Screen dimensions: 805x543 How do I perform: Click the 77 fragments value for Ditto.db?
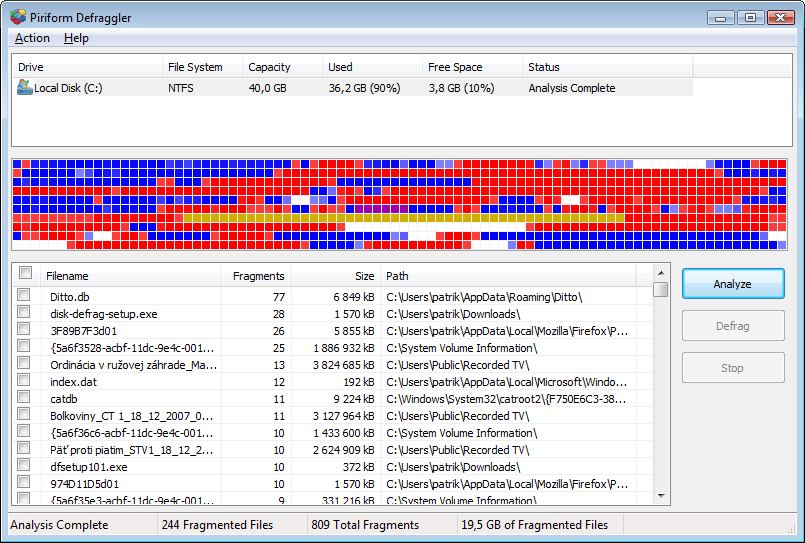click(x=279, y=297)
